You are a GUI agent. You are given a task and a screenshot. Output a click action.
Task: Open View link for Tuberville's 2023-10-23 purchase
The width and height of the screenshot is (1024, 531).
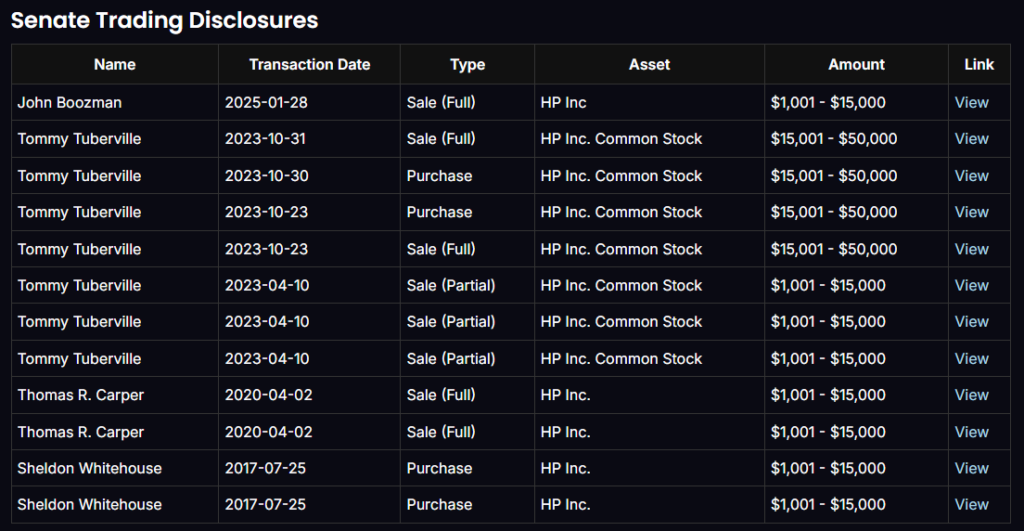pos(971,212)
